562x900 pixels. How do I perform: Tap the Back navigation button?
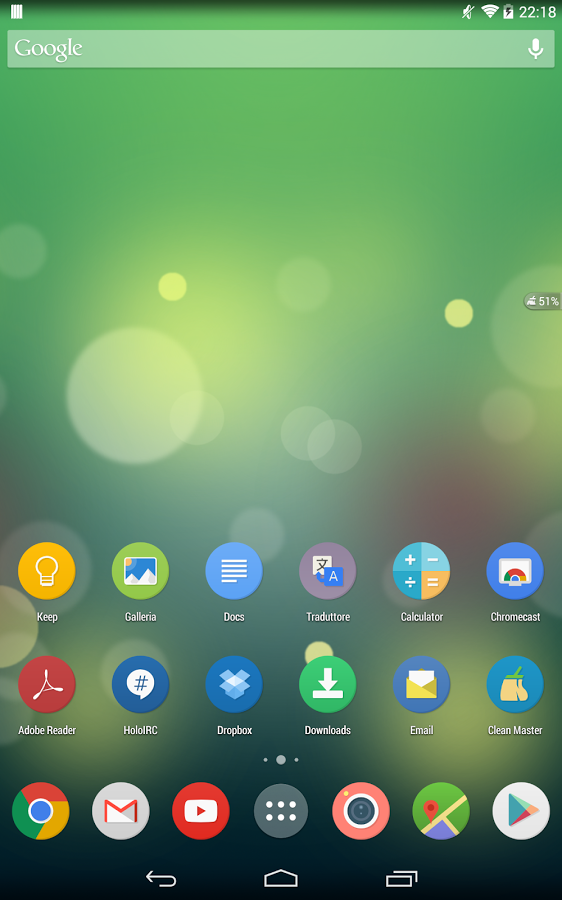[161, 878]
